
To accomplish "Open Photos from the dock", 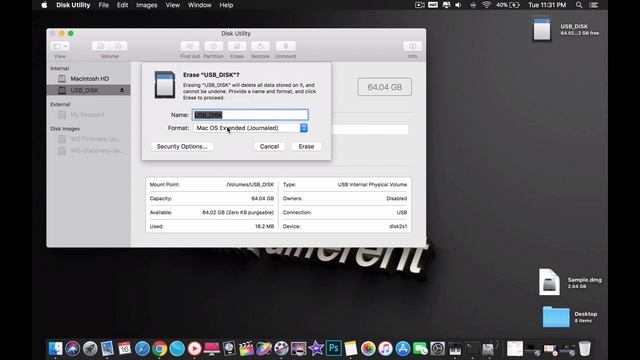I will click(368, 348).
